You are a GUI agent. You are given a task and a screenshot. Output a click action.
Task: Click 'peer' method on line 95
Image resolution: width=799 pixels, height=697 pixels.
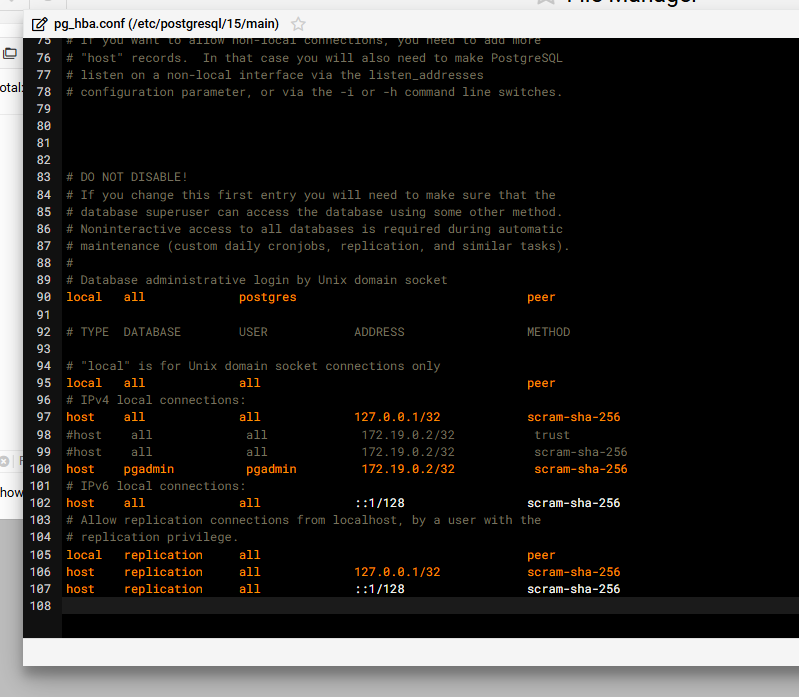541,383
